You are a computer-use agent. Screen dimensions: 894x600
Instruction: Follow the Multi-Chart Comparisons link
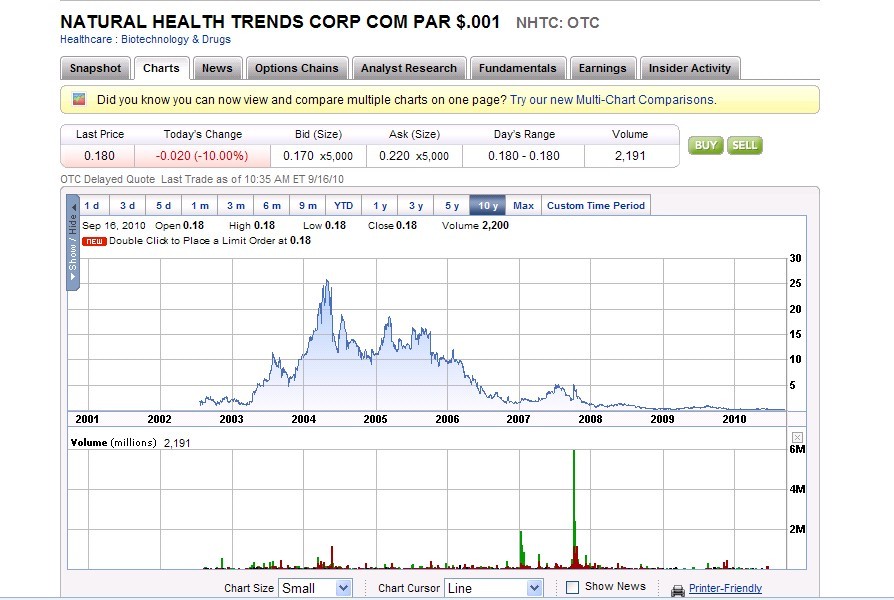pos(612,100)
